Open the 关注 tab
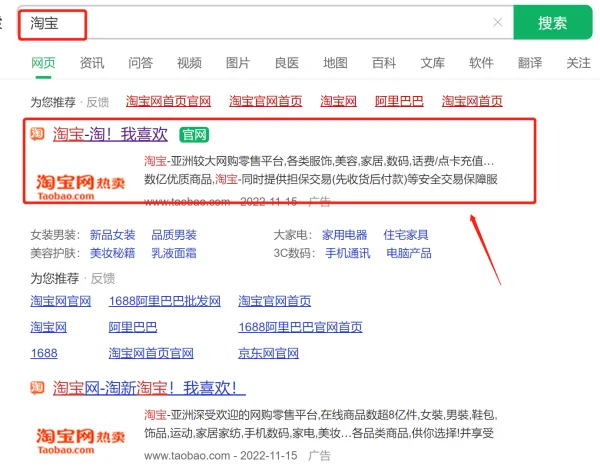Screen dimensions: 600x466 click(x=578, y=63)
